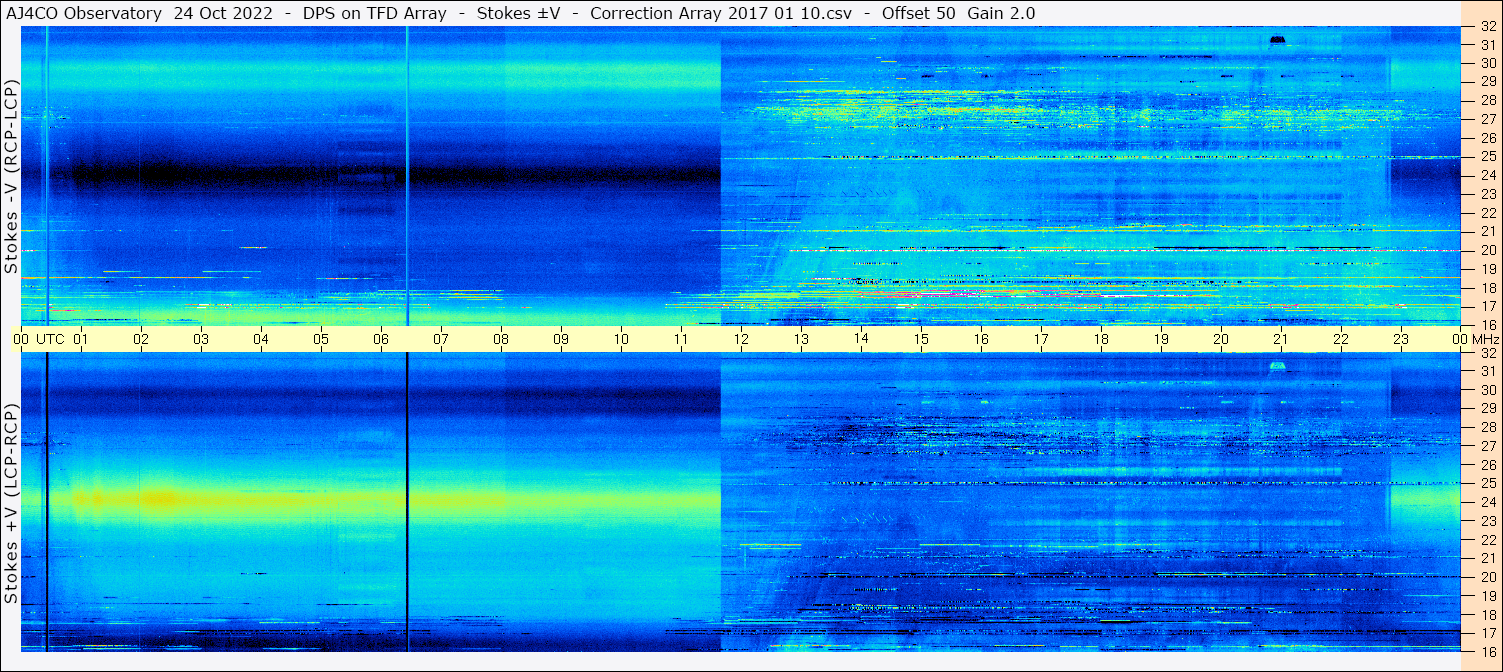The height and width of the screenshot is (672, 1503).
Task: Select the 05 hour tick label
Action: pyautogui.click(x=321, y=339)
